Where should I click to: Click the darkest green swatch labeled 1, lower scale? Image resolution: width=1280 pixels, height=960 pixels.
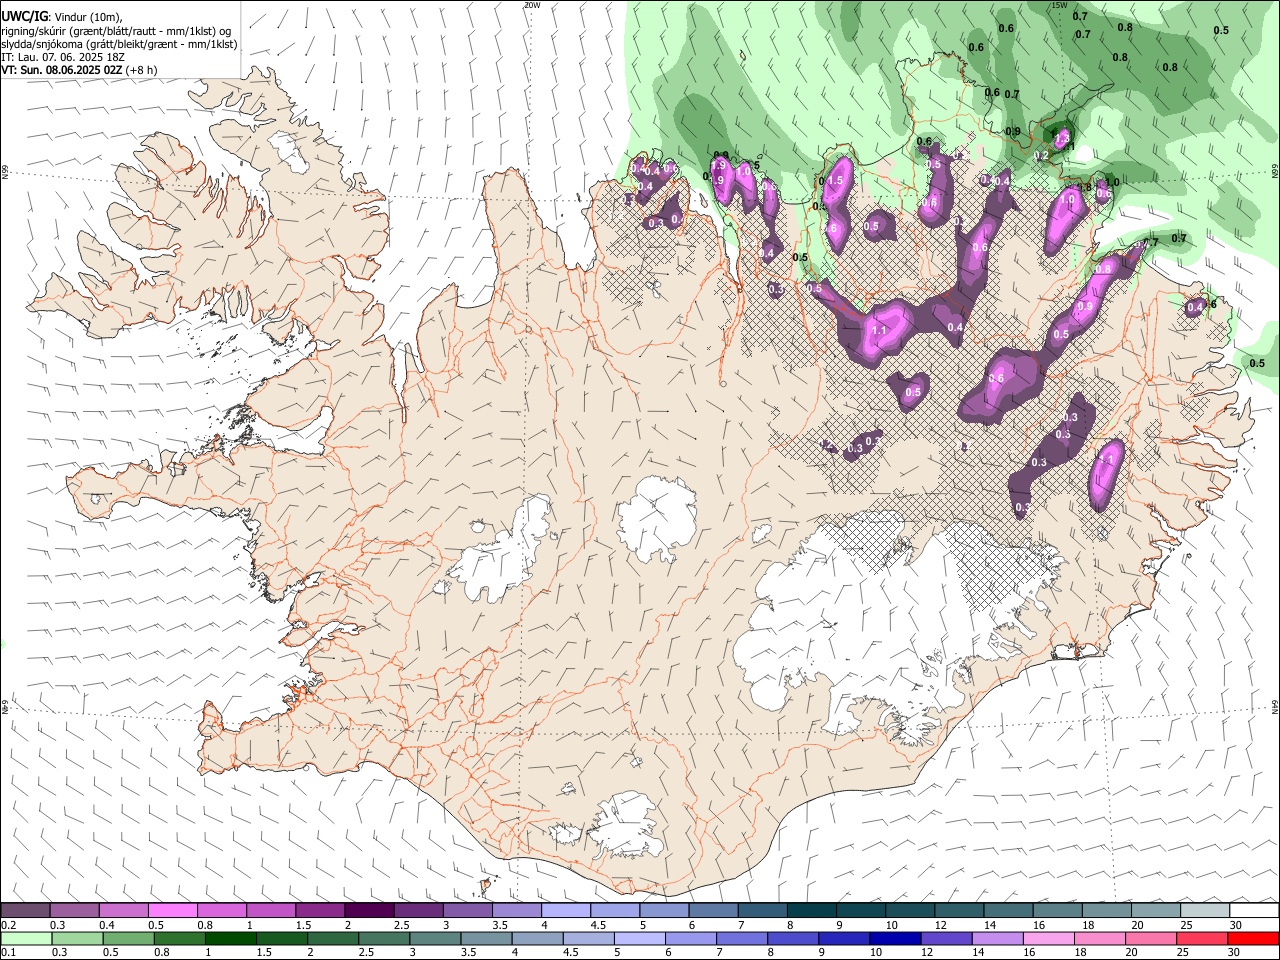coord(231,938)
